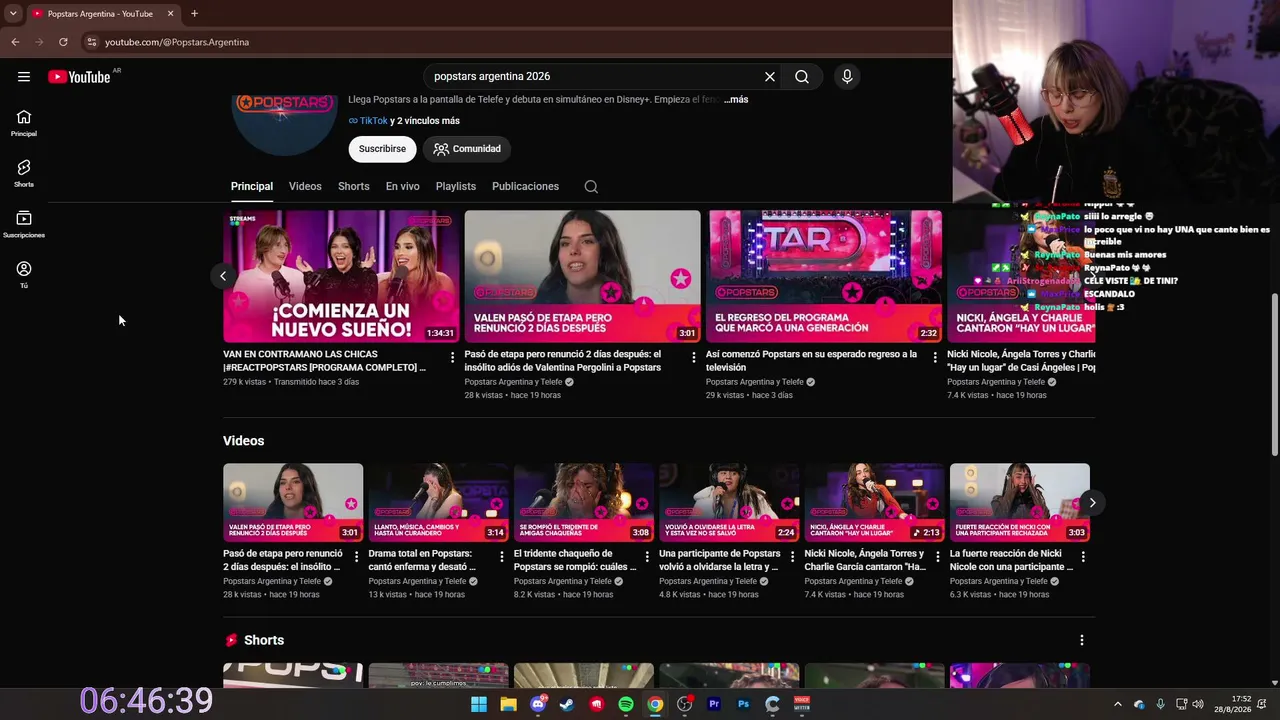Viewport: 1280px width, 720px height.
Task: Open Premiere Pro from the taskbar
Action: point(714,704)
